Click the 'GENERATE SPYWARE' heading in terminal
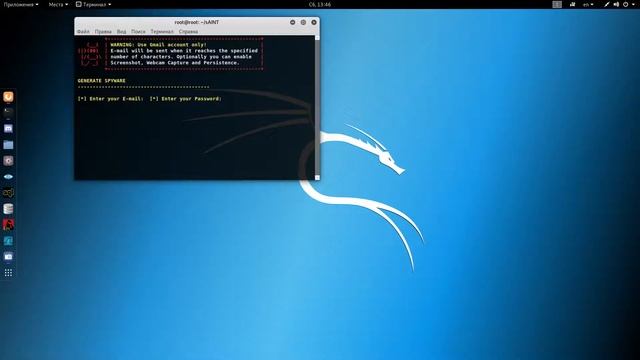 click(x=102, y=81)
